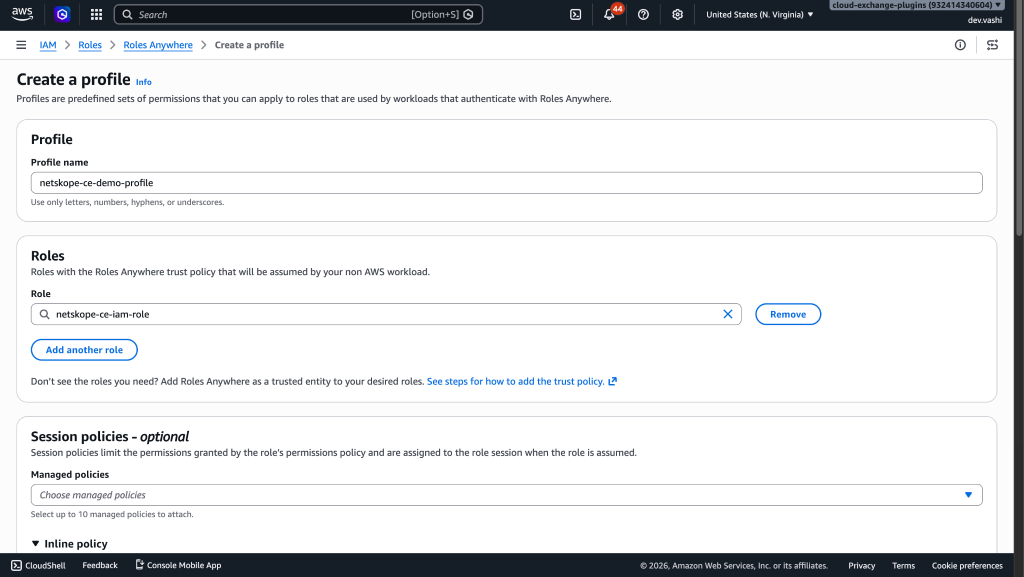Click the Info link beside Create a profile

click(144, 82)
